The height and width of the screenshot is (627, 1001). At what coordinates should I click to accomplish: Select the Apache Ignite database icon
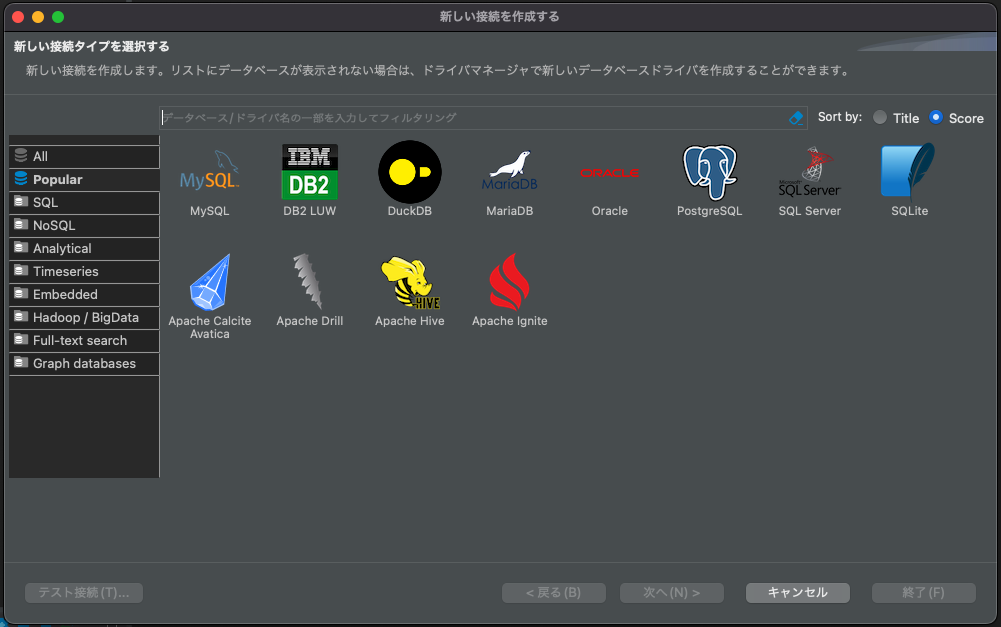509,283
